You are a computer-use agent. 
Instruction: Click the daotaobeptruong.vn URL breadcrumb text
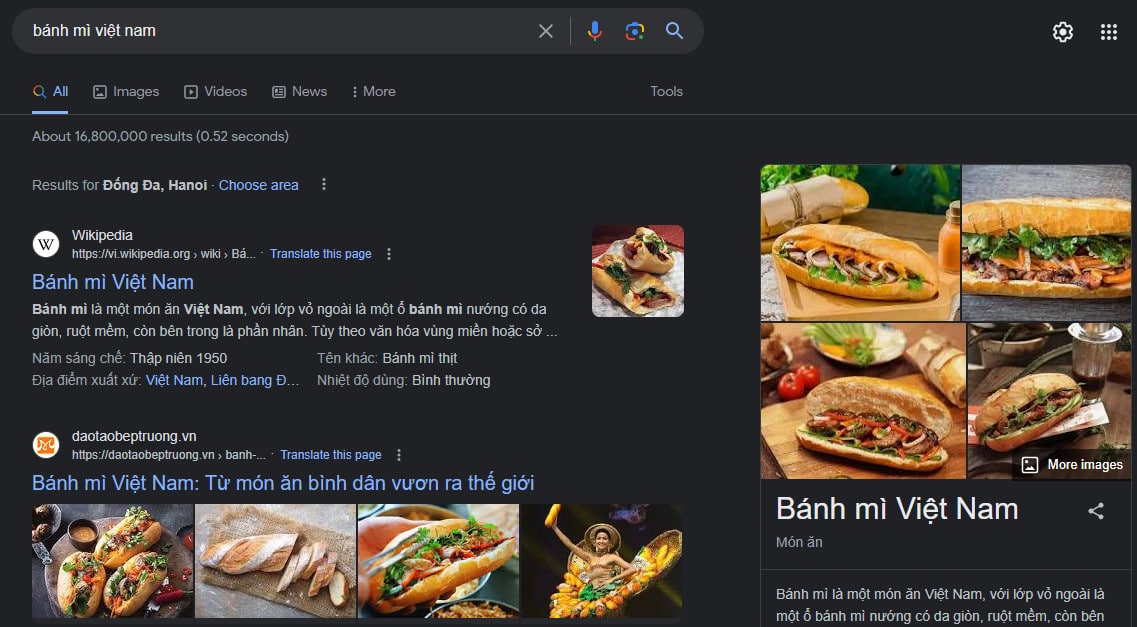[x=169, y=454]
